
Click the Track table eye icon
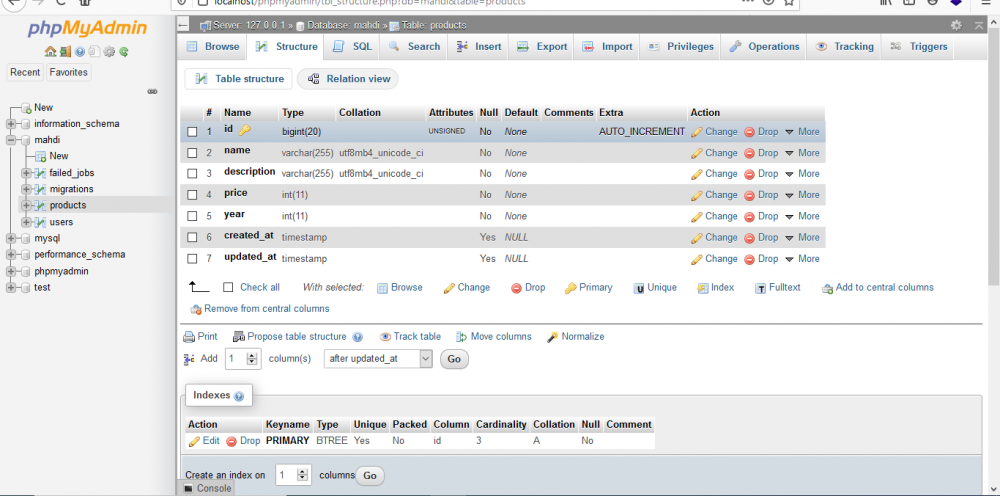click(x=385, y=337)
